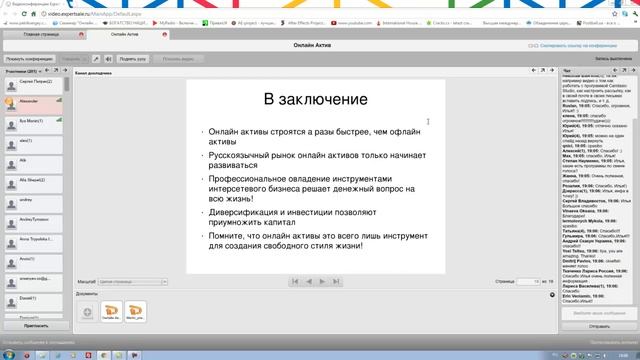Image resolution: width=640 pixels, height=360 pixels.
Task: Select participant andrey
Action: point(34,204)
